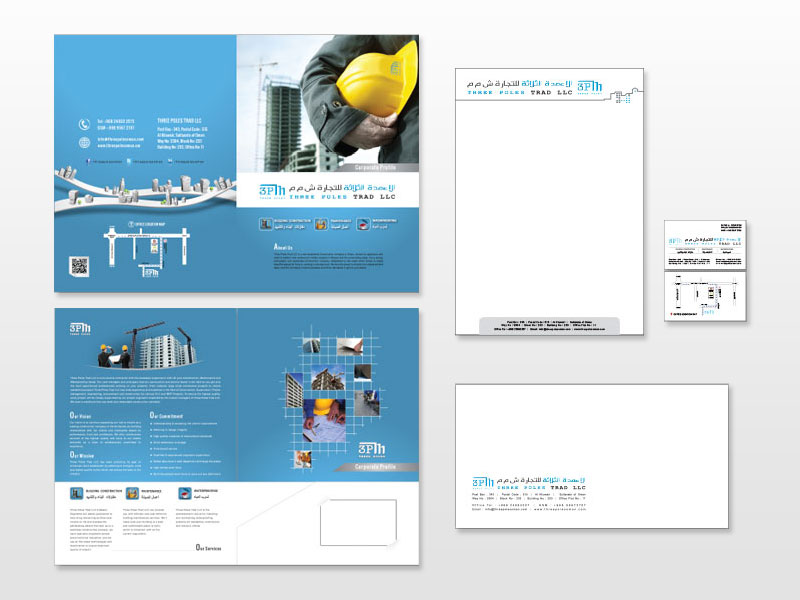Click the letterhead footer address bar
Image resolution: width=800 pixels, height=600 pixels.
549,326
